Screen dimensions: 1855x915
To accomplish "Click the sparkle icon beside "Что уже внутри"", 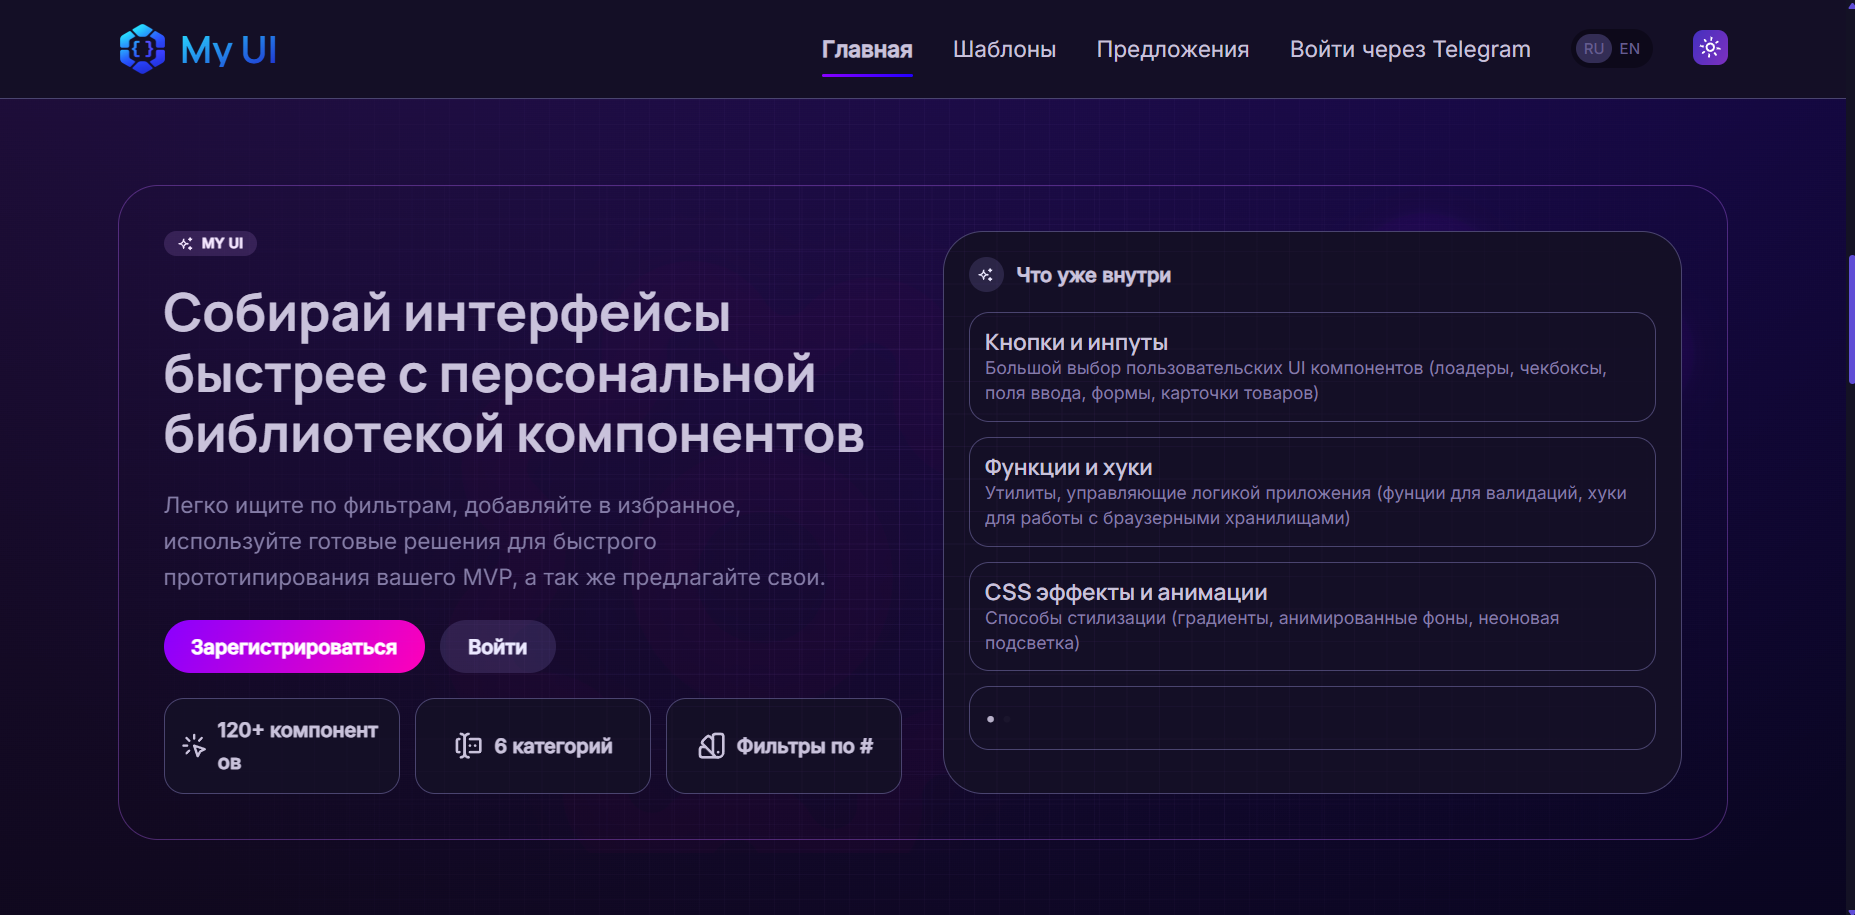I will tap(986, 275).
